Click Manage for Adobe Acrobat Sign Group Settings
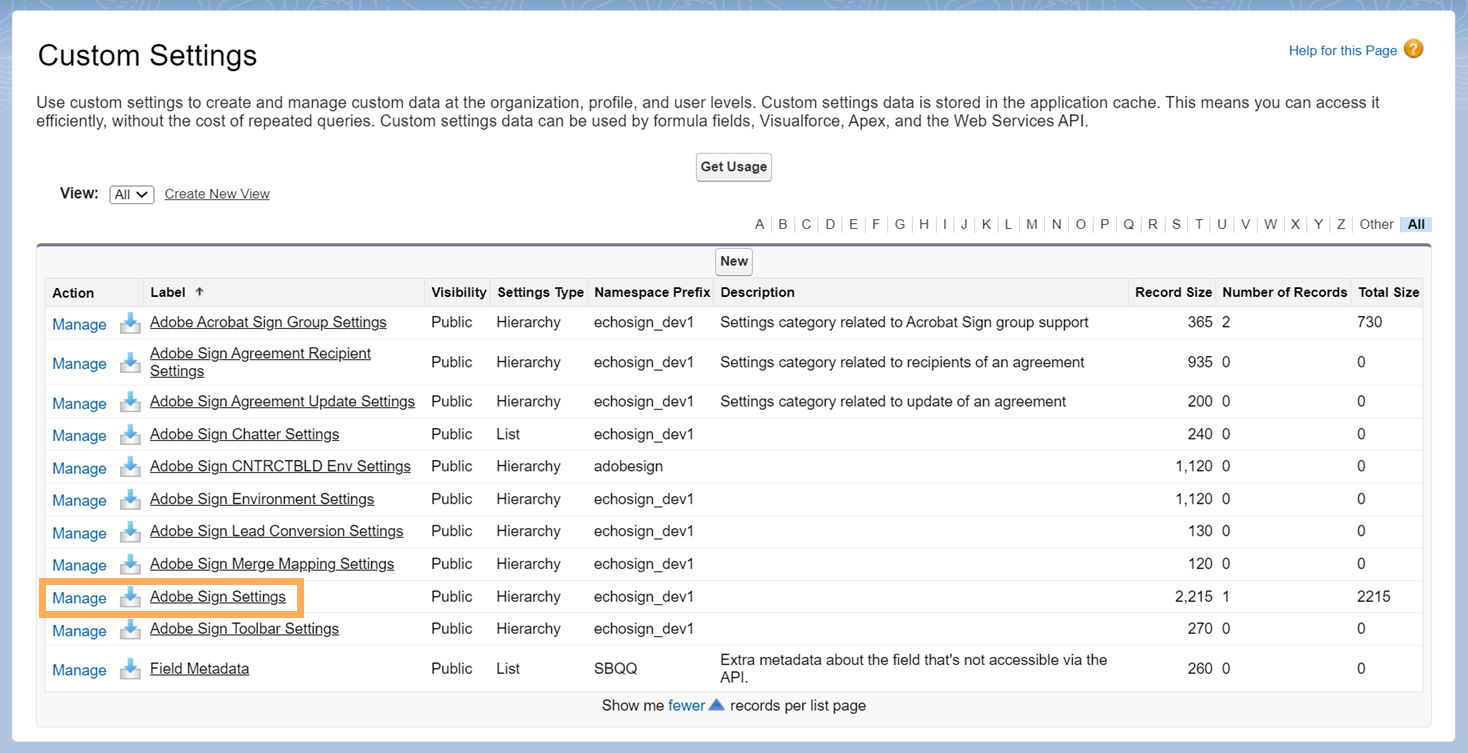1468x753 pixels. (x=79, y=324)
